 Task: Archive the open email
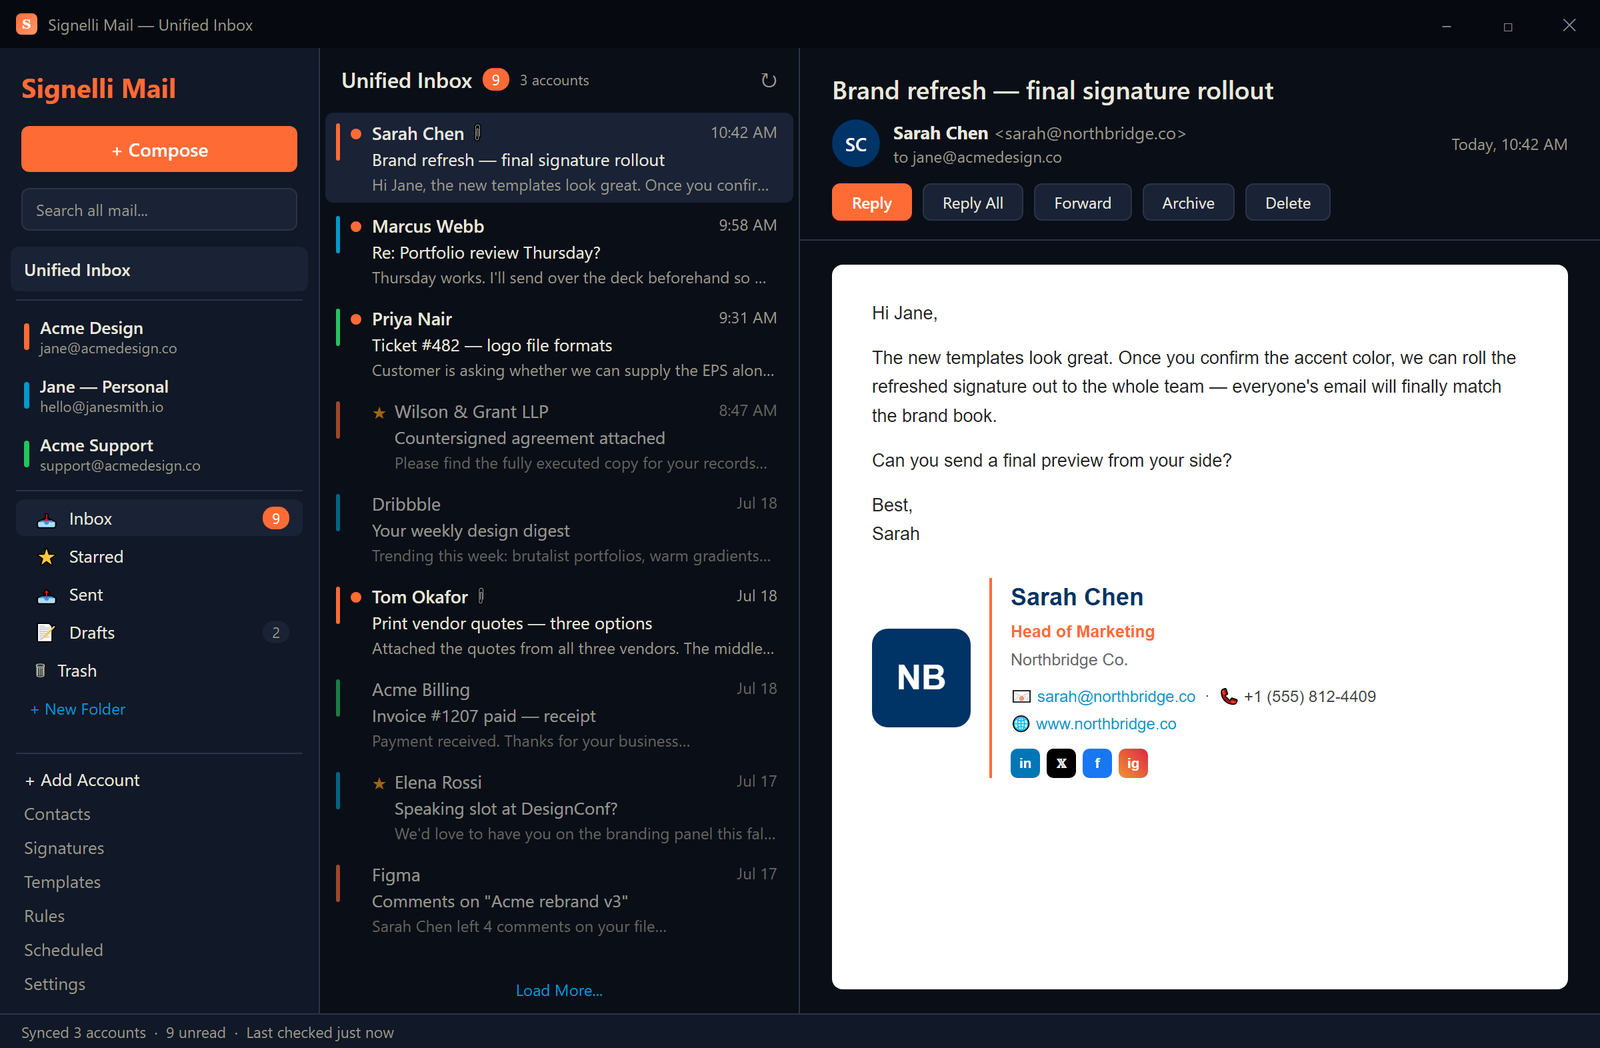click(1188, 203)
